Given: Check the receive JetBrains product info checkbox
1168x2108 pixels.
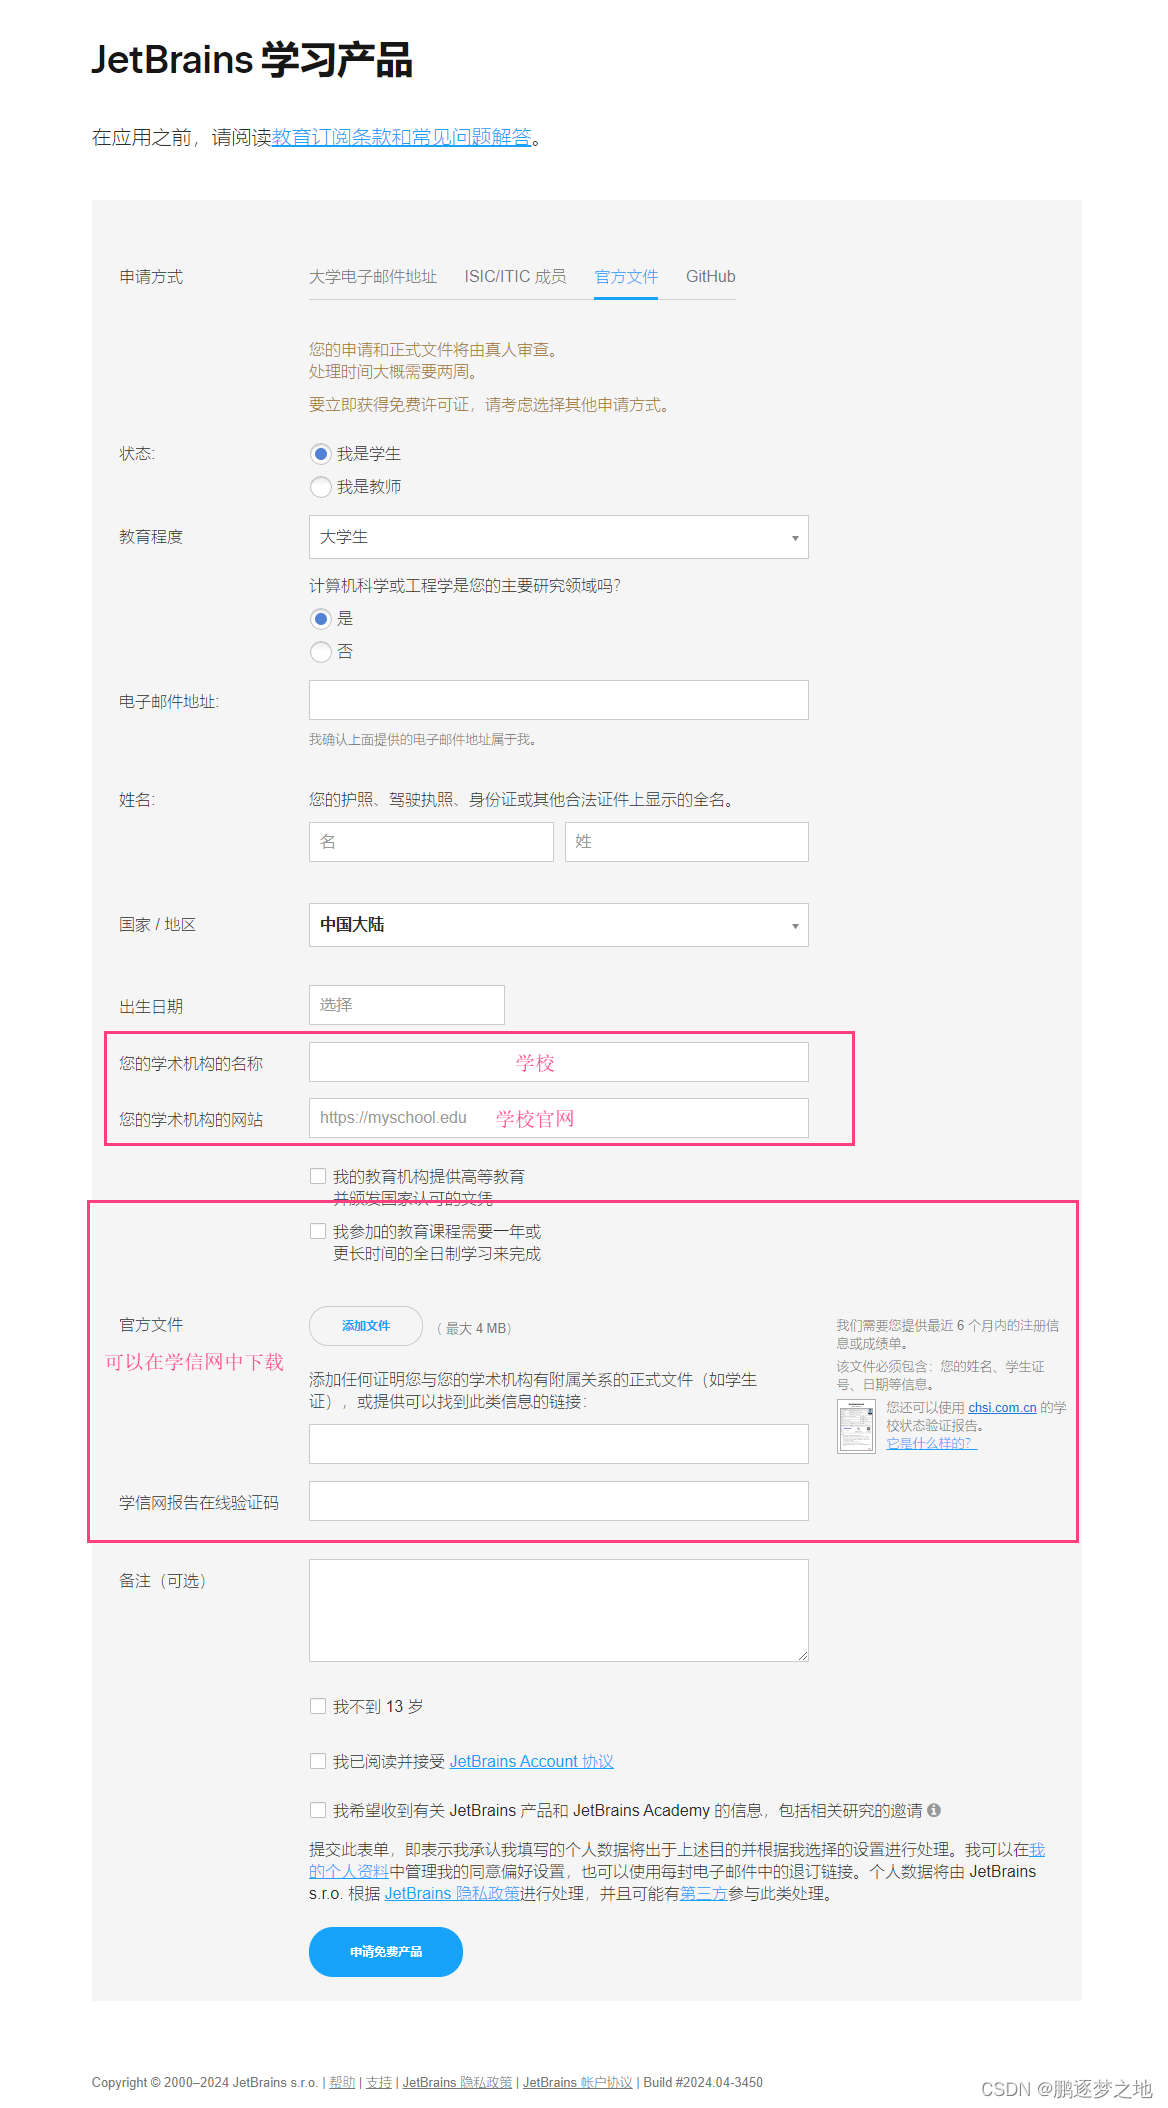Looking at the screenshot, I should click(318, 1810).
